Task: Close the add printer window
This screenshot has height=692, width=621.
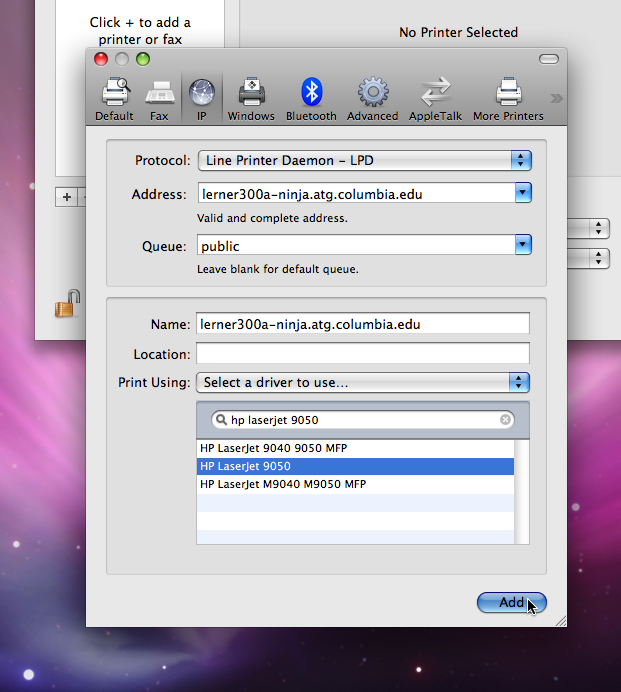Action: pos(101,59)
